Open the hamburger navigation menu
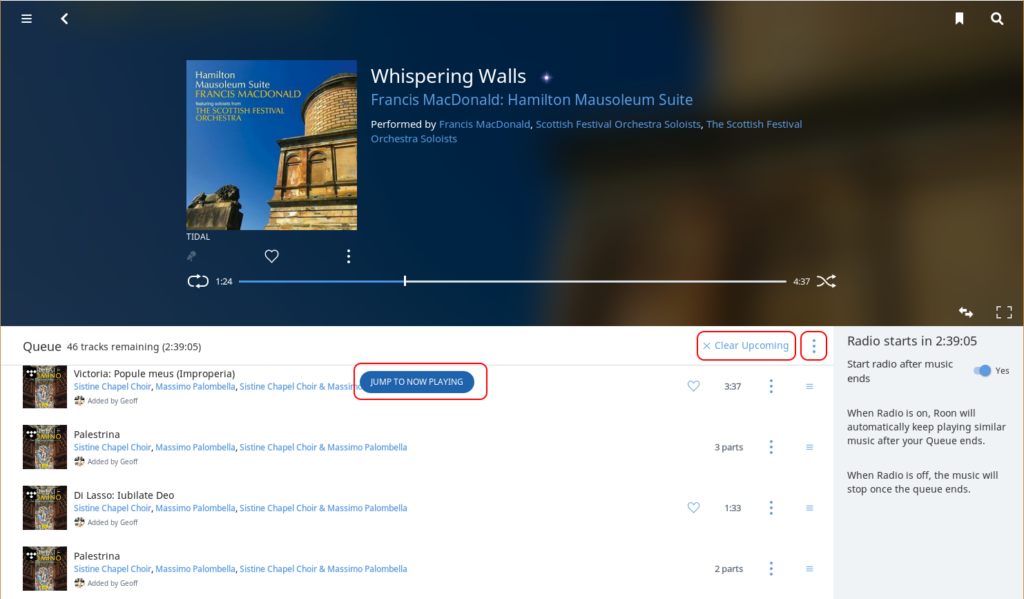 click(27, 19)
